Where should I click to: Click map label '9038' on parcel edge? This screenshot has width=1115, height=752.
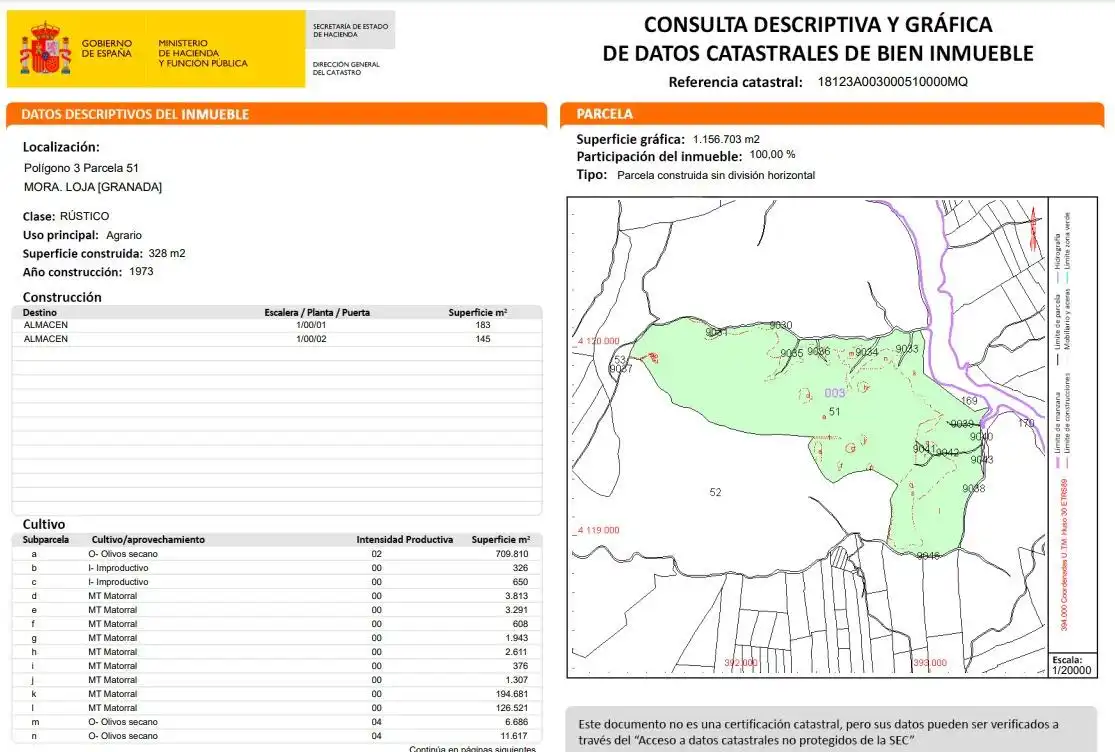click(x=973, y=488)
